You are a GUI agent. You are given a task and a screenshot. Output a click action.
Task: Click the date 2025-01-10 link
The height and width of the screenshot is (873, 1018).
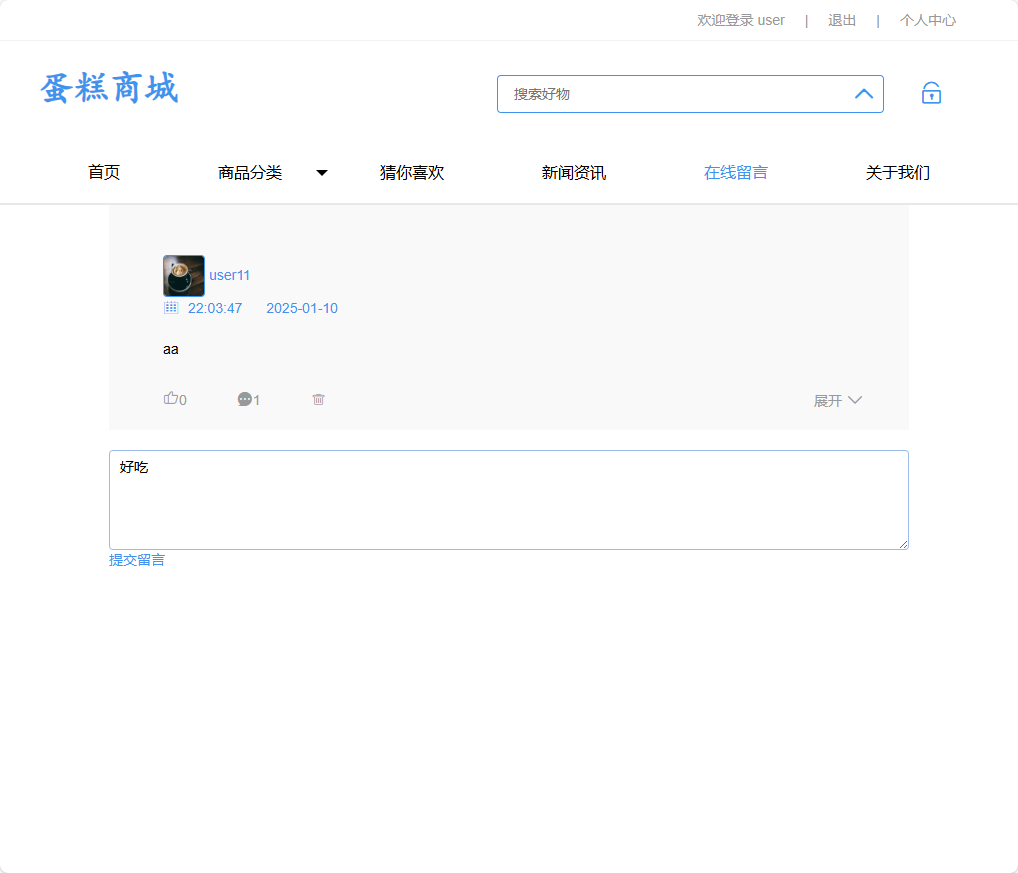coord(301,308)
